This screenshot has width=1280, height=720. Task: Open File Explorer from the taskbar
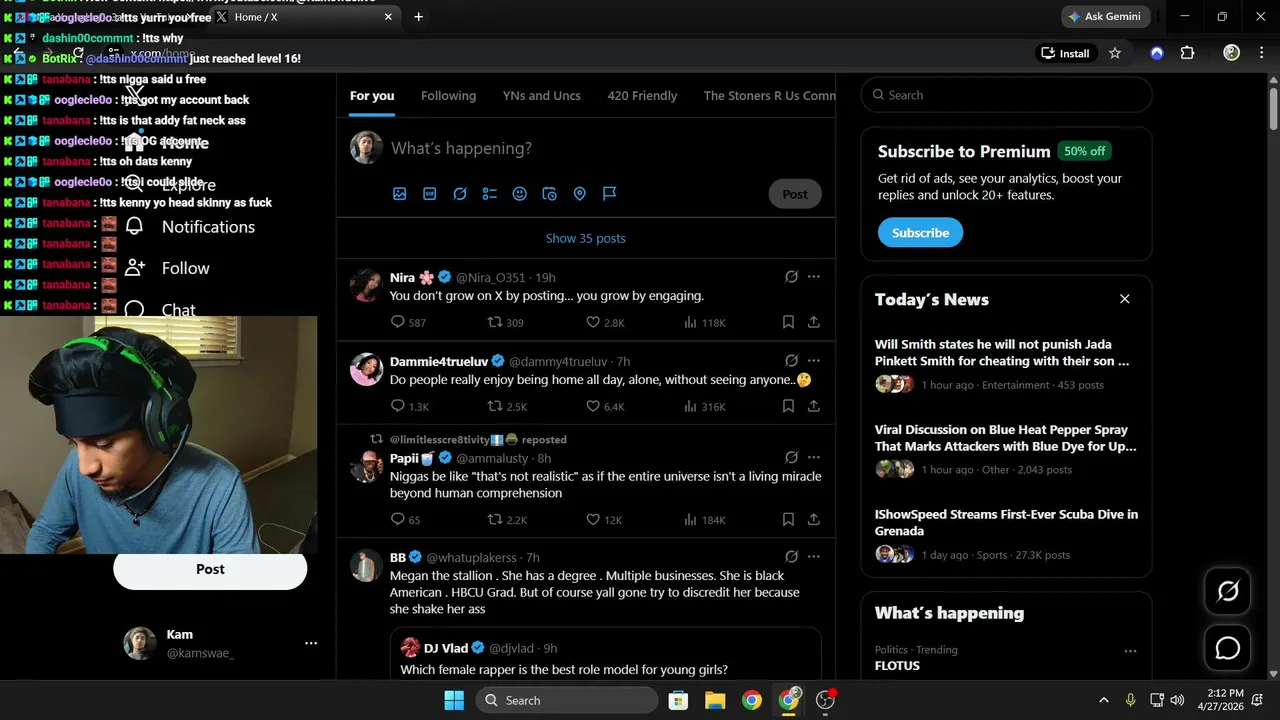pos(715,700)
